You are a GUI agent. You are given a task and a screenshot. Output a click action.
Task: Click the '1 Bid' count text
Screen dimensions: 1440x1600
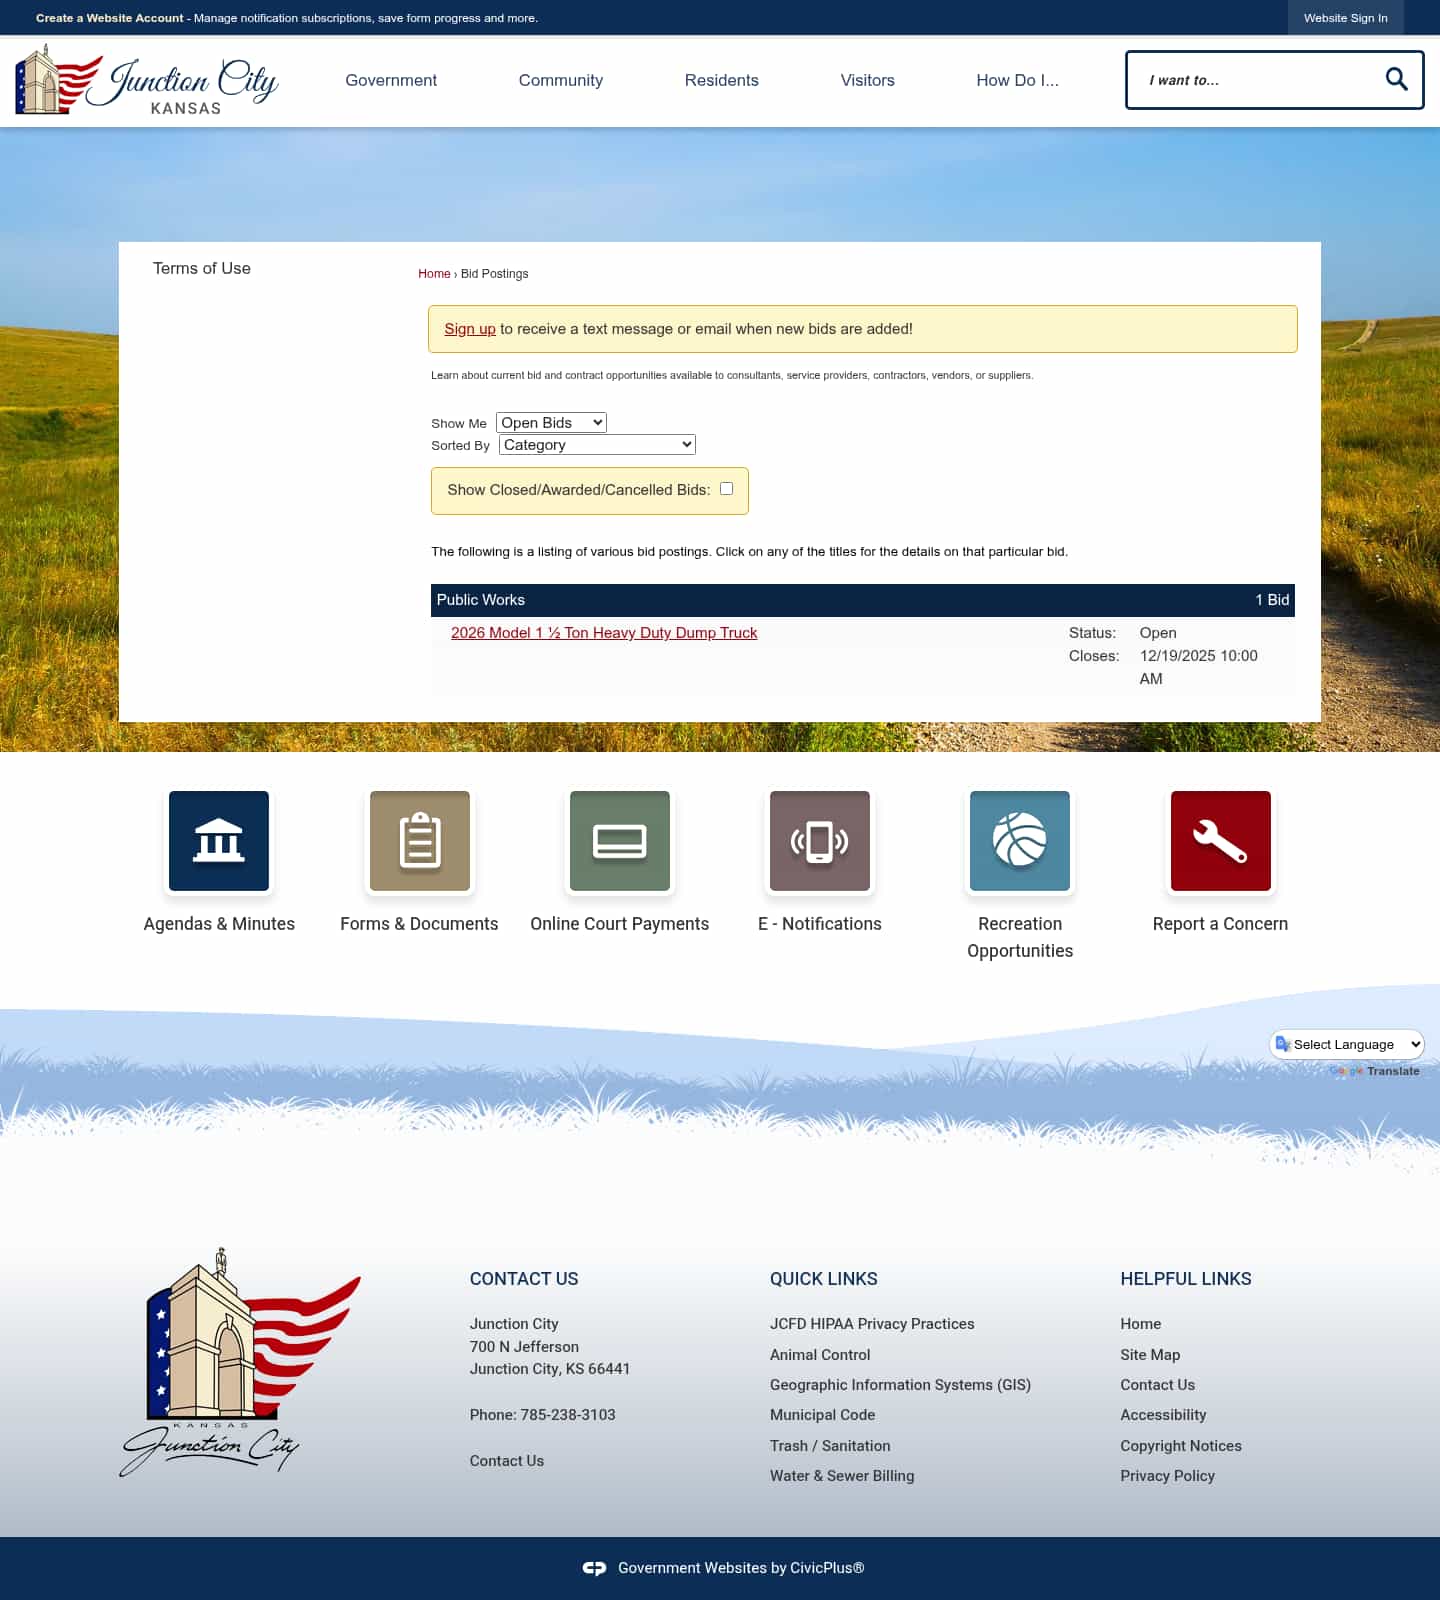pyautogui.click(x=1272, y=600)
